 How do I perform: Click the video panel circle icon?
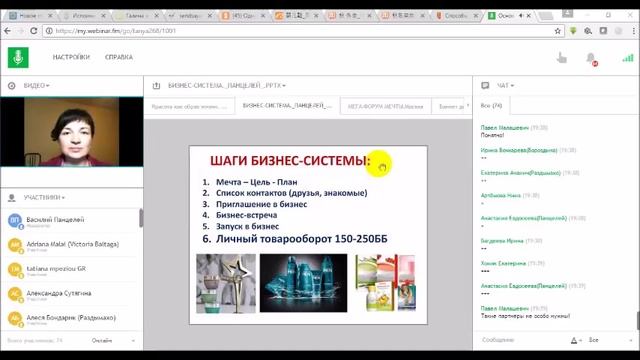(11, 86)
